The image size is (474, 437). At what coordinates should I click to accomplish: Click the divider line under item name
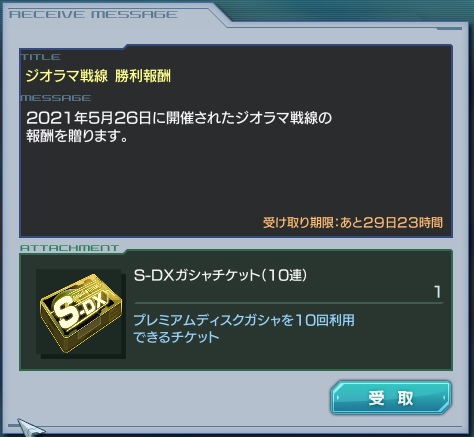coord(289,303)
